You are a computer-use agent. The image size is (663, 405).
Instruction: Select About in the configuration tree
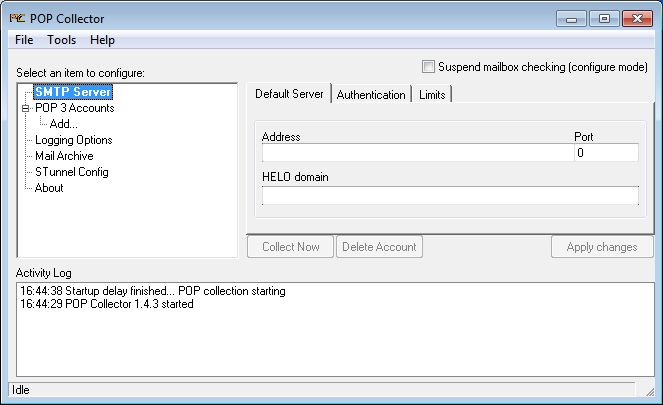pos(49,188)
